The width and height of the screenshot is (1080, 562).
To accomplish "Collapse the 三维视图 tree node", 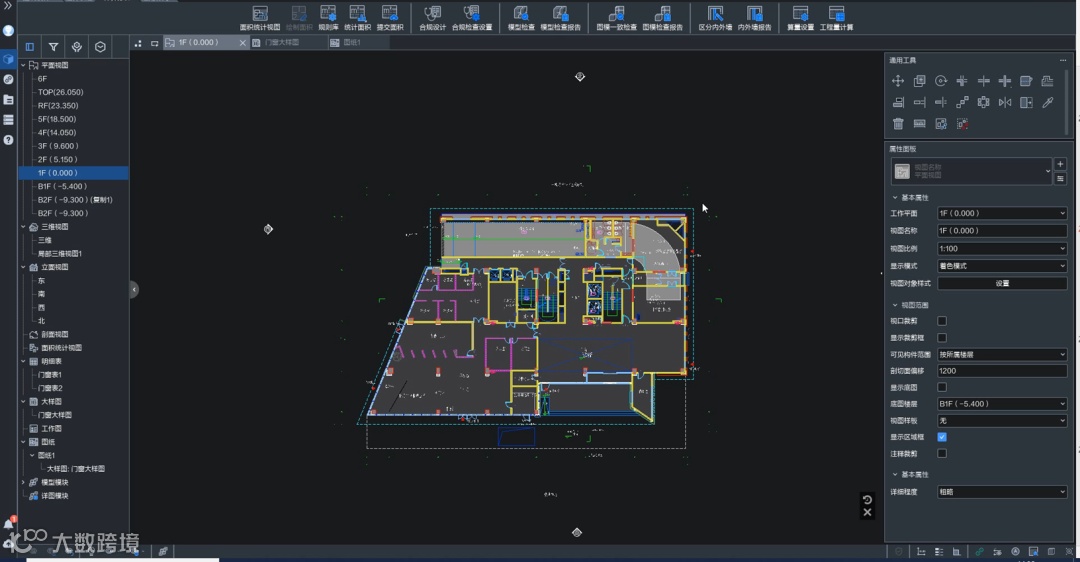I will pyautogui.click(x=23, y=227).
